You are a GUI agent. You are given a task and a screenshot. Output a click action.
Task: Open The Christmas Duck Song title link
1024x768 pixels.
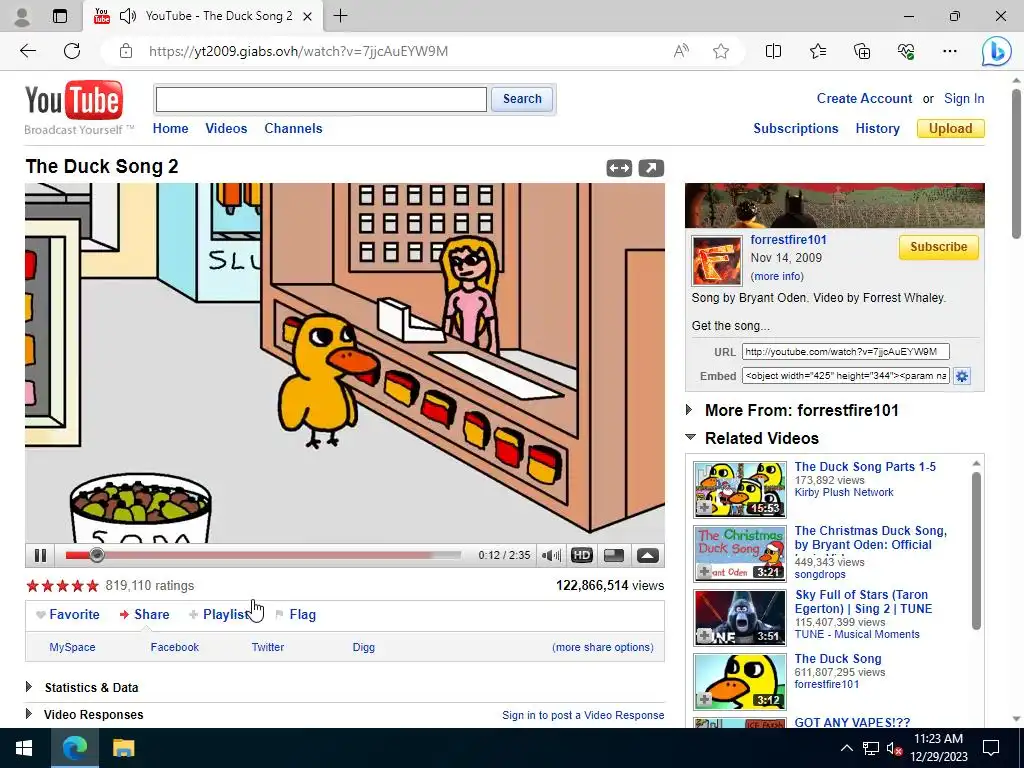click(x=871, y=537)
